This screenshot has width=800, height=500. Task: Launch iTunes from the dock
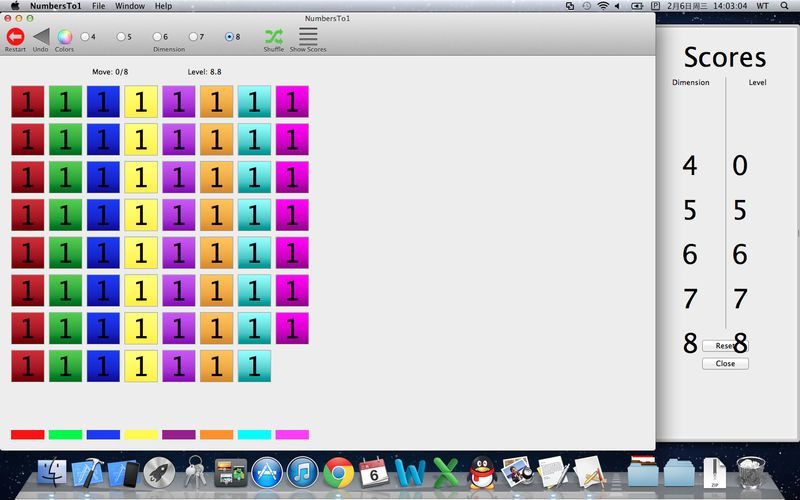coord(303,472)
